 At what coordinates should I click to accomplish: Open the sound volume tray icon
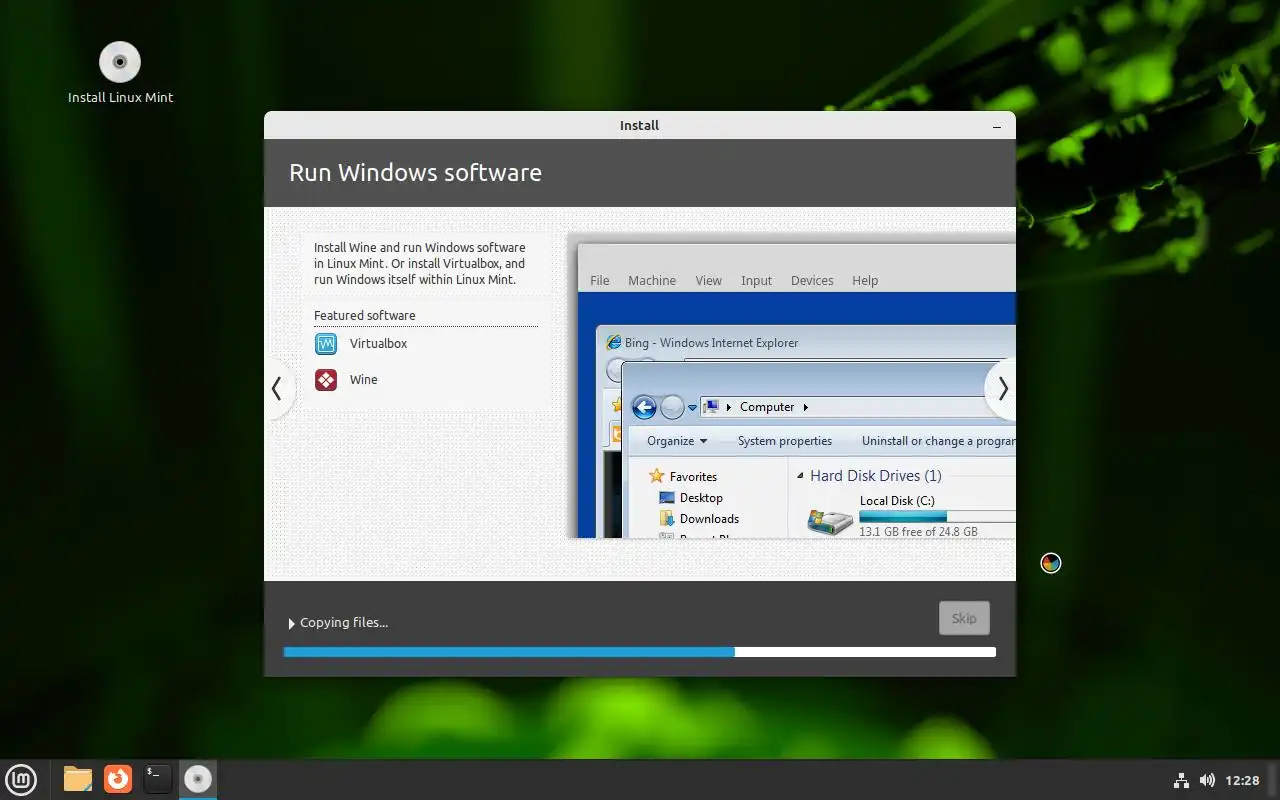click(1207, 780)
